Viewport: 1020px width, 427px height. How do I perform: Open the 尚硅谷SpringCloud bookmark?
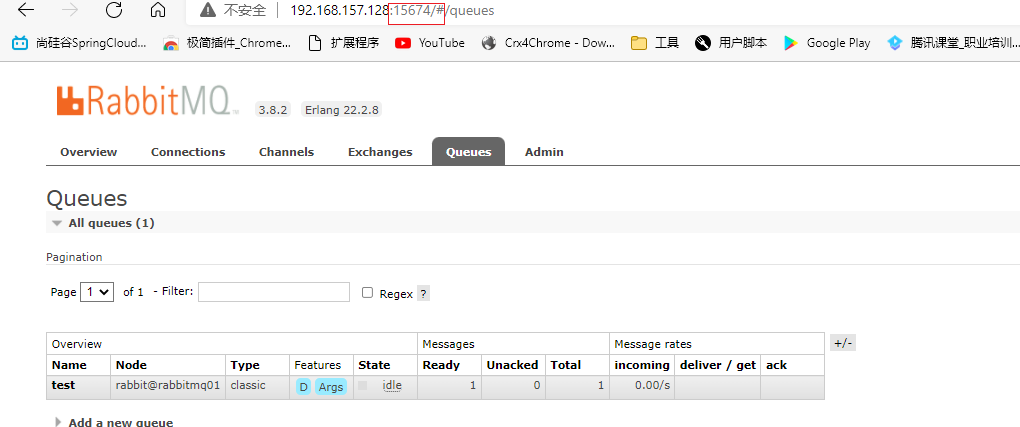pyautogui.click(x=79, y=43)
